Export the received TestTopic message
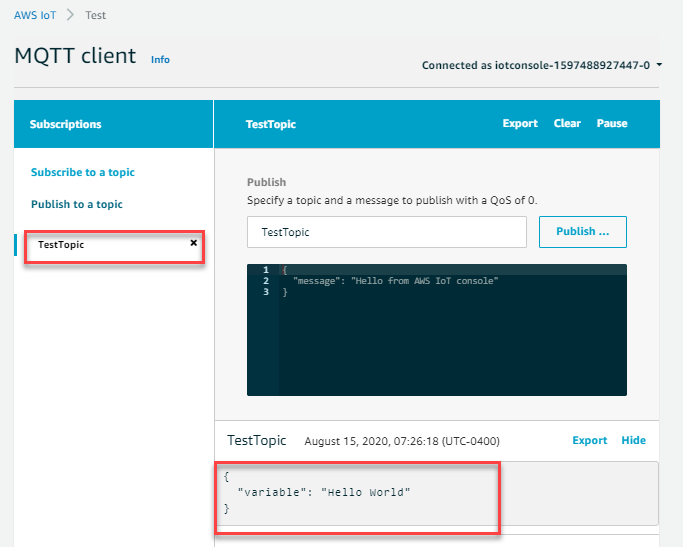The image size is (683, 547). click(x=589, y=440)
